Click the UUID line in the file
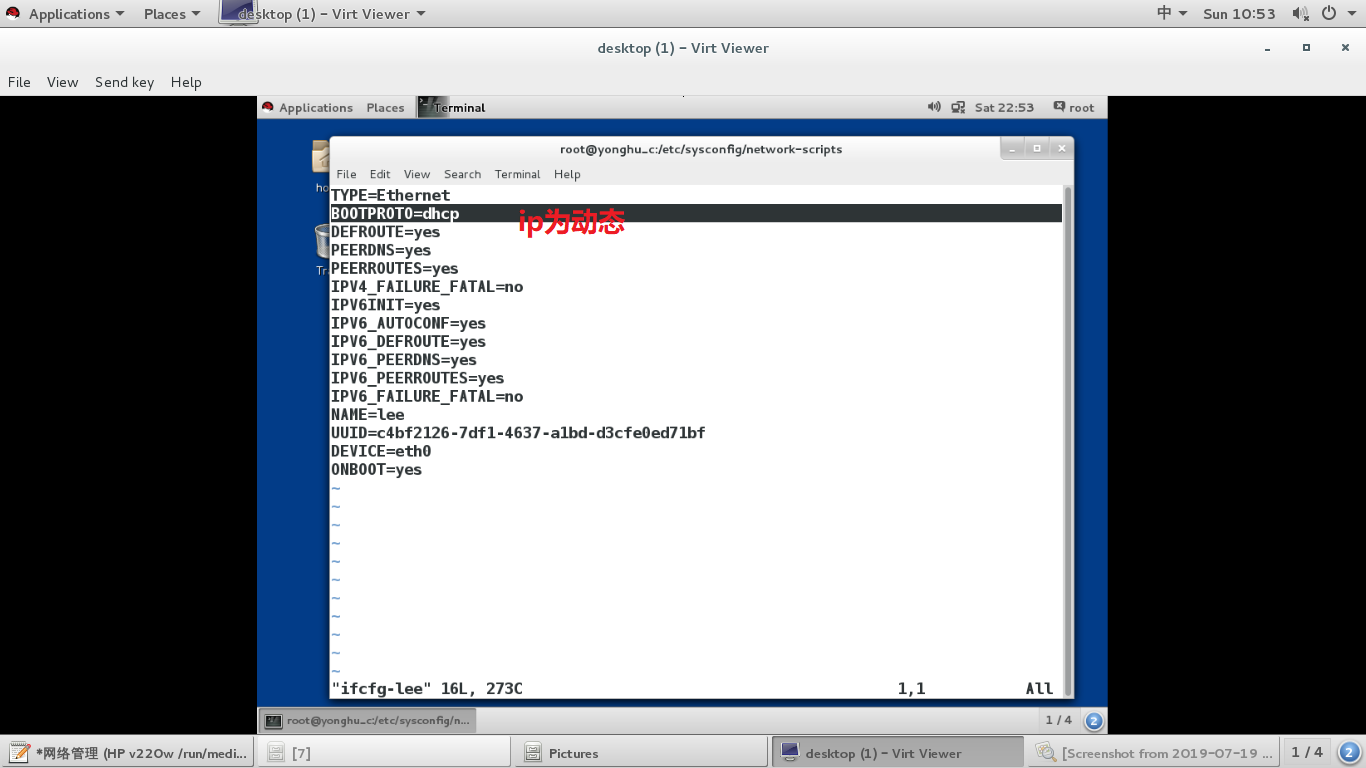The width and height of the screenshot is (1366, 768). (x=518, y=432)
